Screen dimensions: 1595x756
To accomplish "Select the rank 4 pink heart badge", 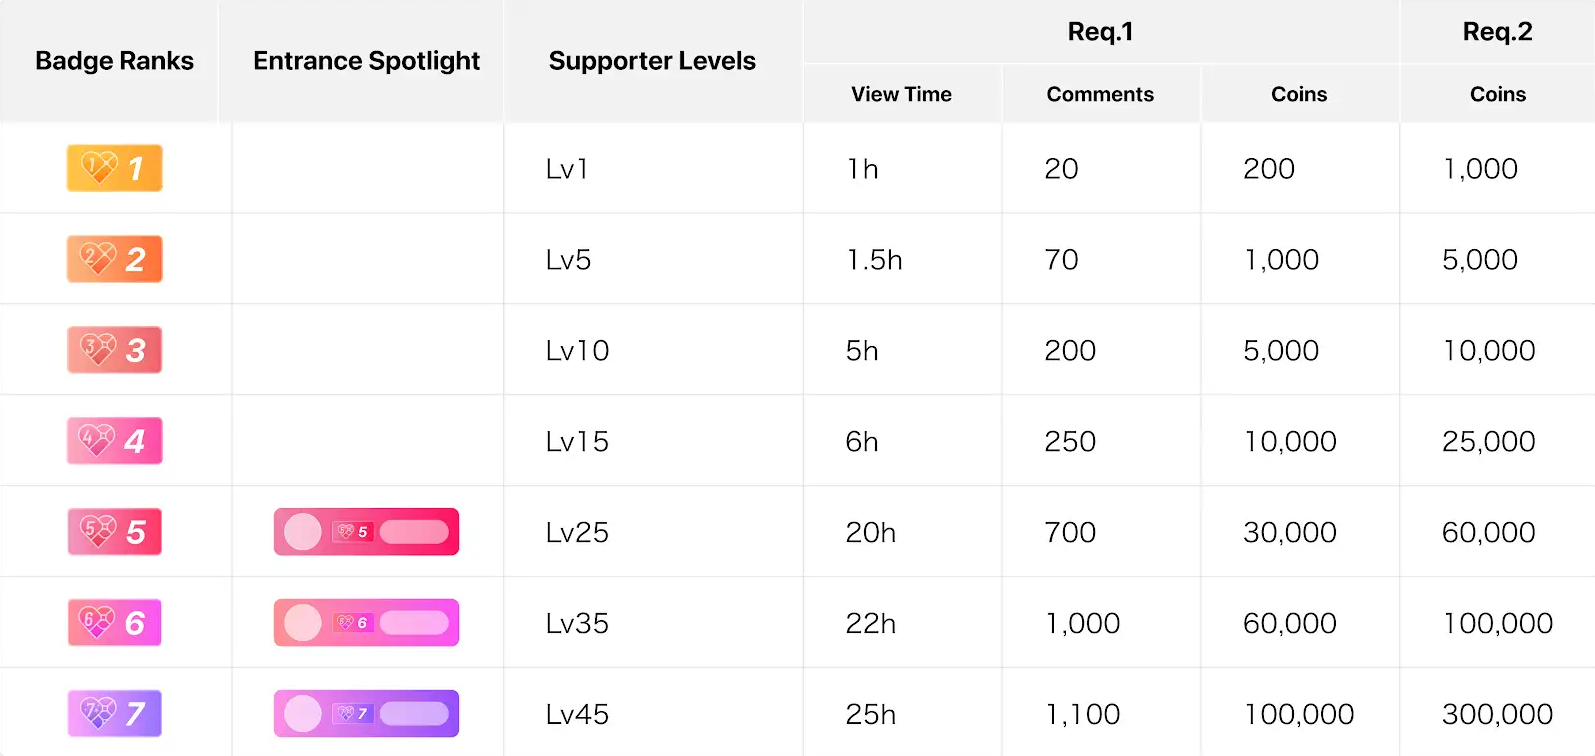I will click(x=114, y=441).
